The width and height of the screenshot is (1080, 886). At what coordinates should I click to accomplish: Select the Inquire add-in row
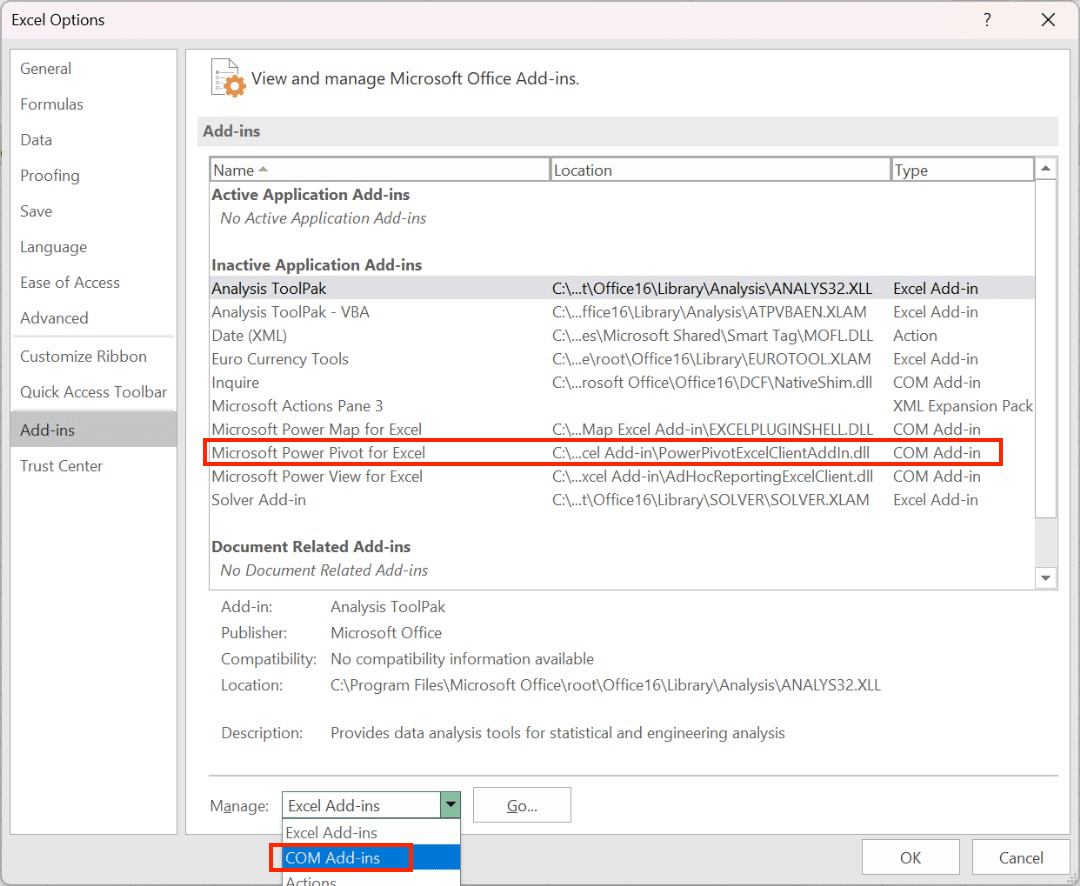pyautogui.click(x=622, y=382)
